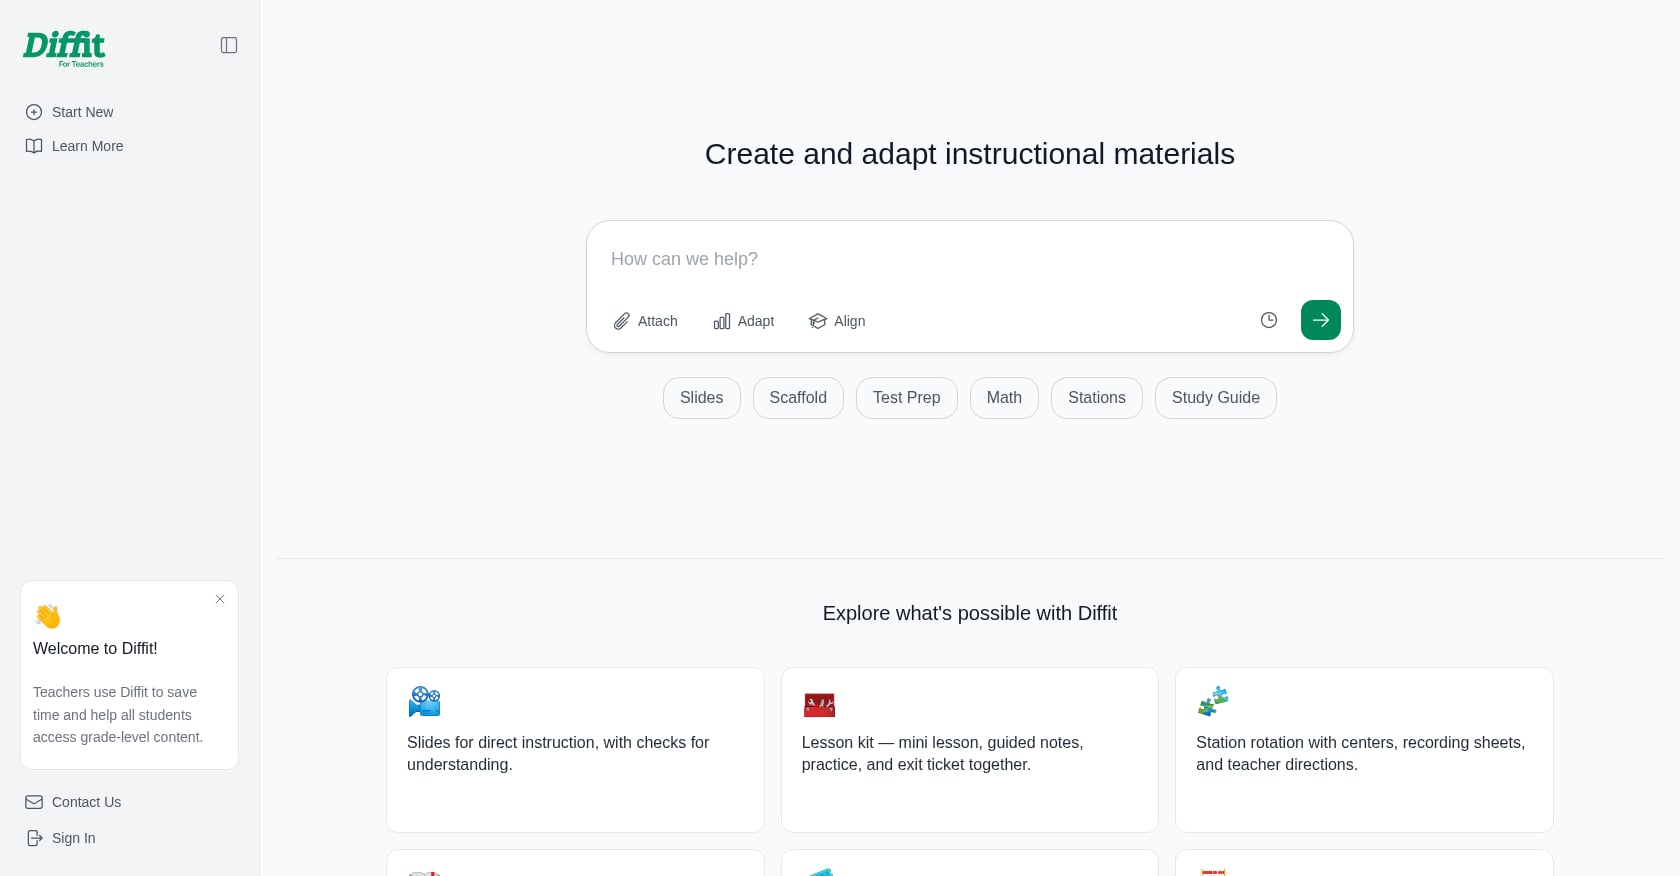Open Contact Us link text
Image resolution: width=1680 pixels, height=876 pixels.
pyautogui.click(x=86, y=802)
